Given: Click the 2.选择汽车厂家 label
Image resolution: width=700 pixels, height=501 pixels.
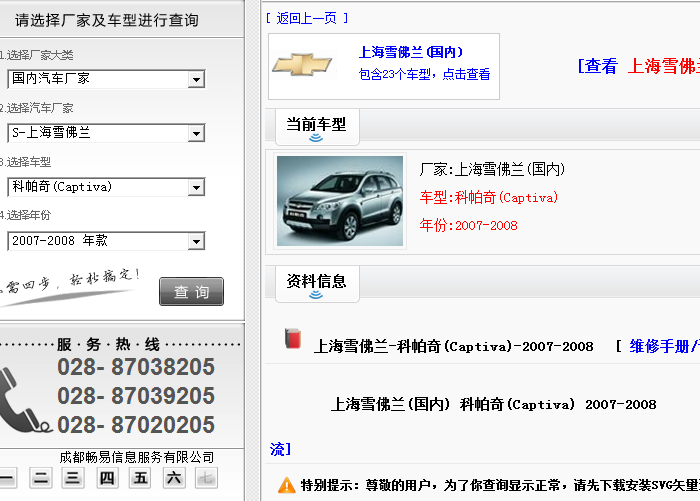Looking at the screenshot, I should point(36,108).
